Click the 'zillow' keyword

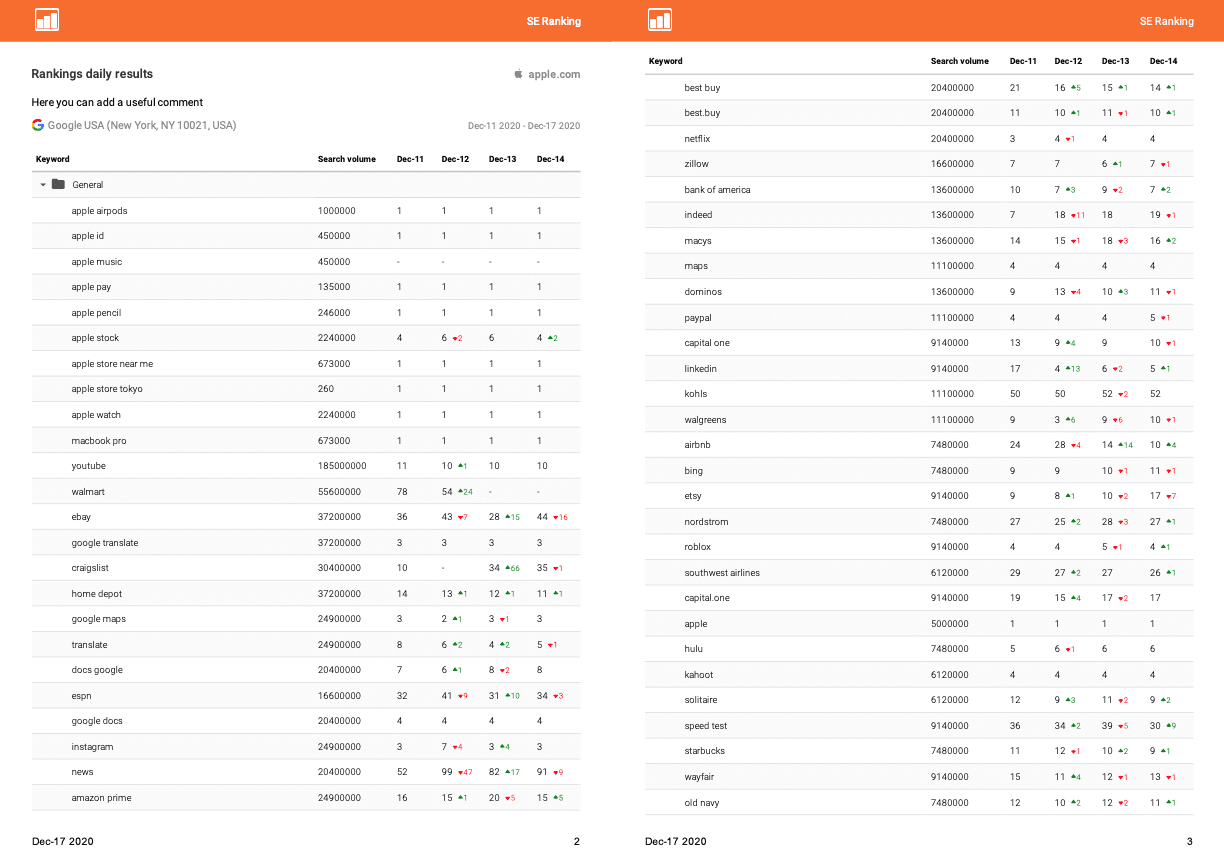click(697, 164)
